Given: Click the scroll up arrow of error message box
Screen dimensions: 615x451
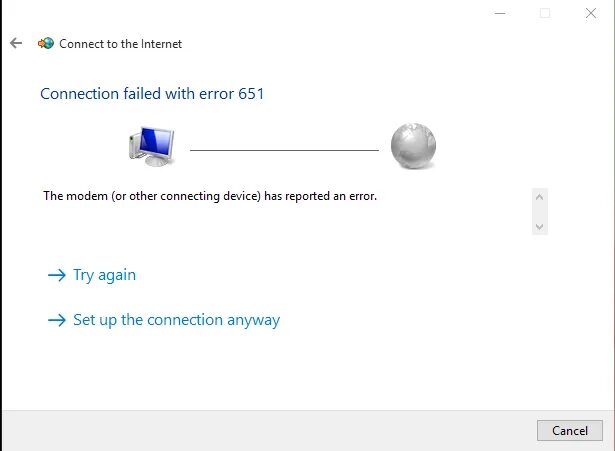Looking at the screenshot, I should pyautogui.click(x=540, y=196).
